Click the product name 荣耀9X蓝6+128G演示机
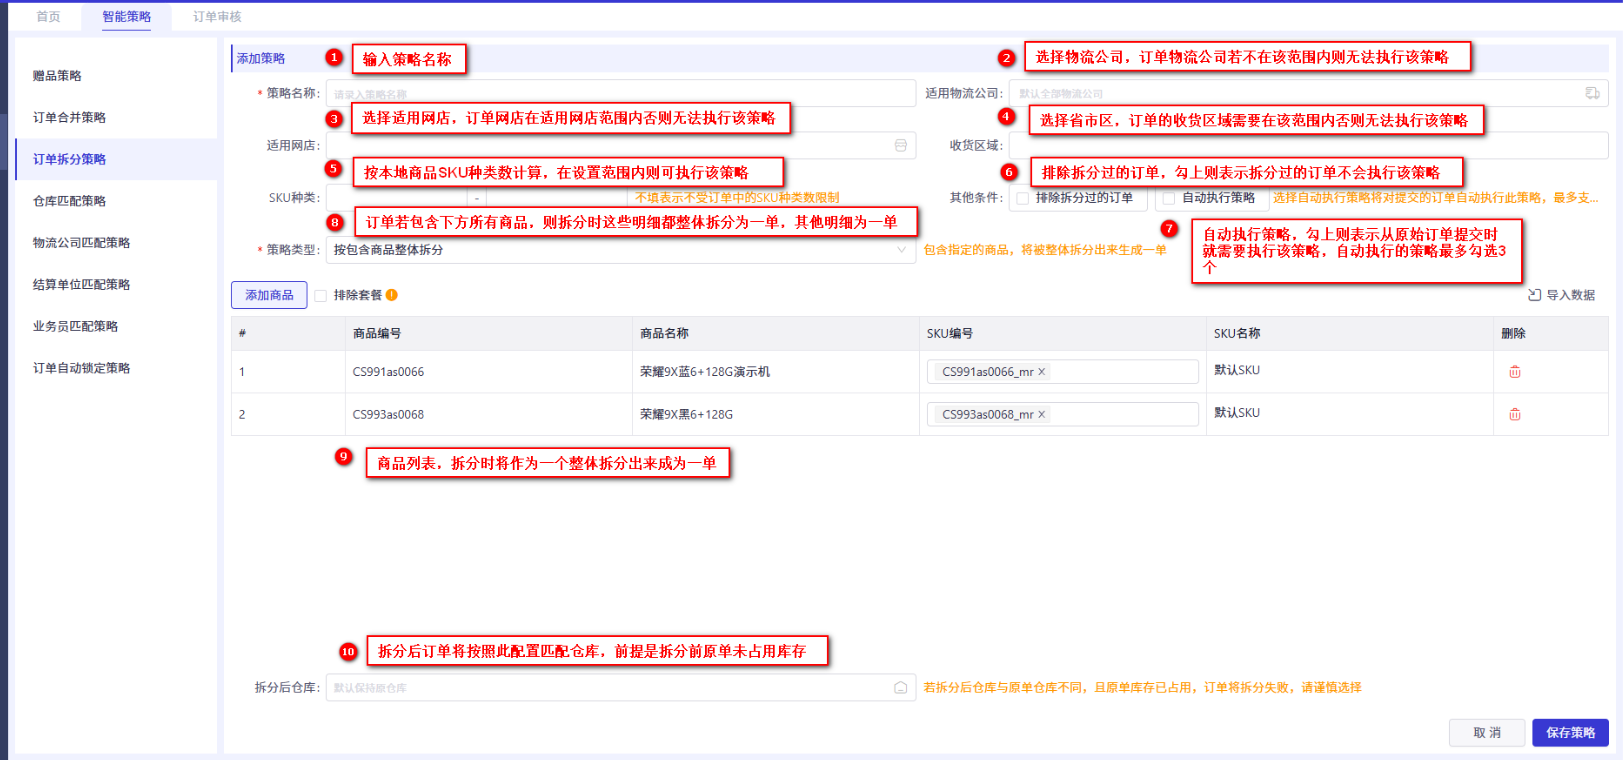This screenshot has height=760, width=1624. coord(705,372)
